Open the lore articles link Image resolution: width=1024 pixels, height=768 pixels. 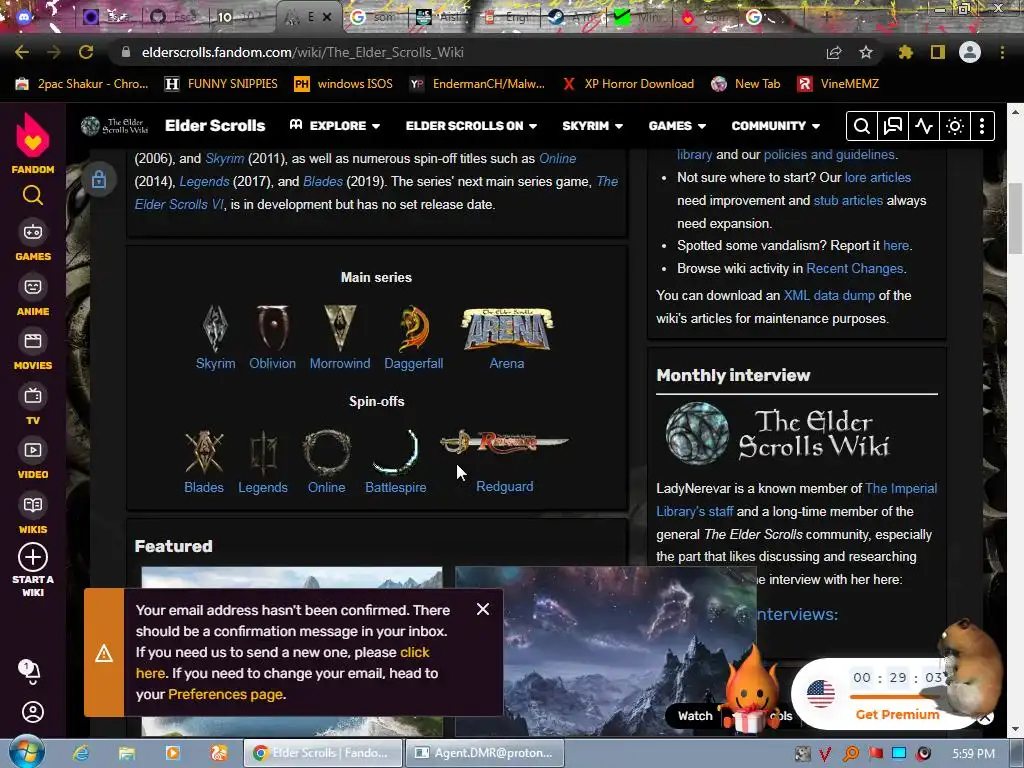point(877,178)
